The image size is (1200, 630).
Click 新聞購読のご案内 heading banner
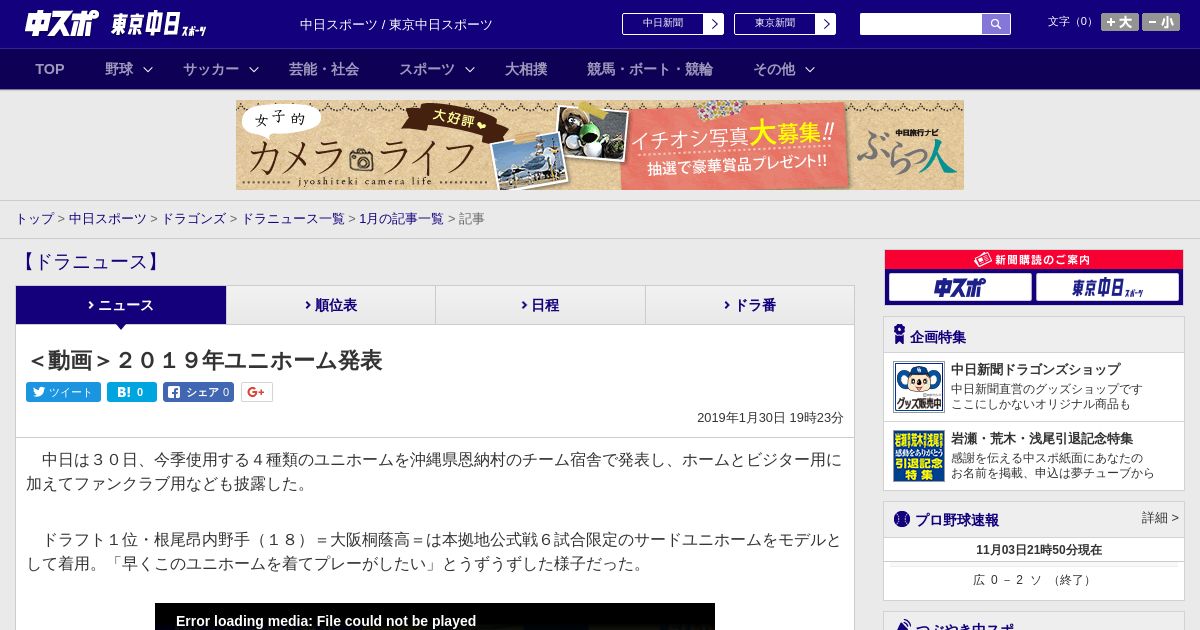(x=1034, y=260)
